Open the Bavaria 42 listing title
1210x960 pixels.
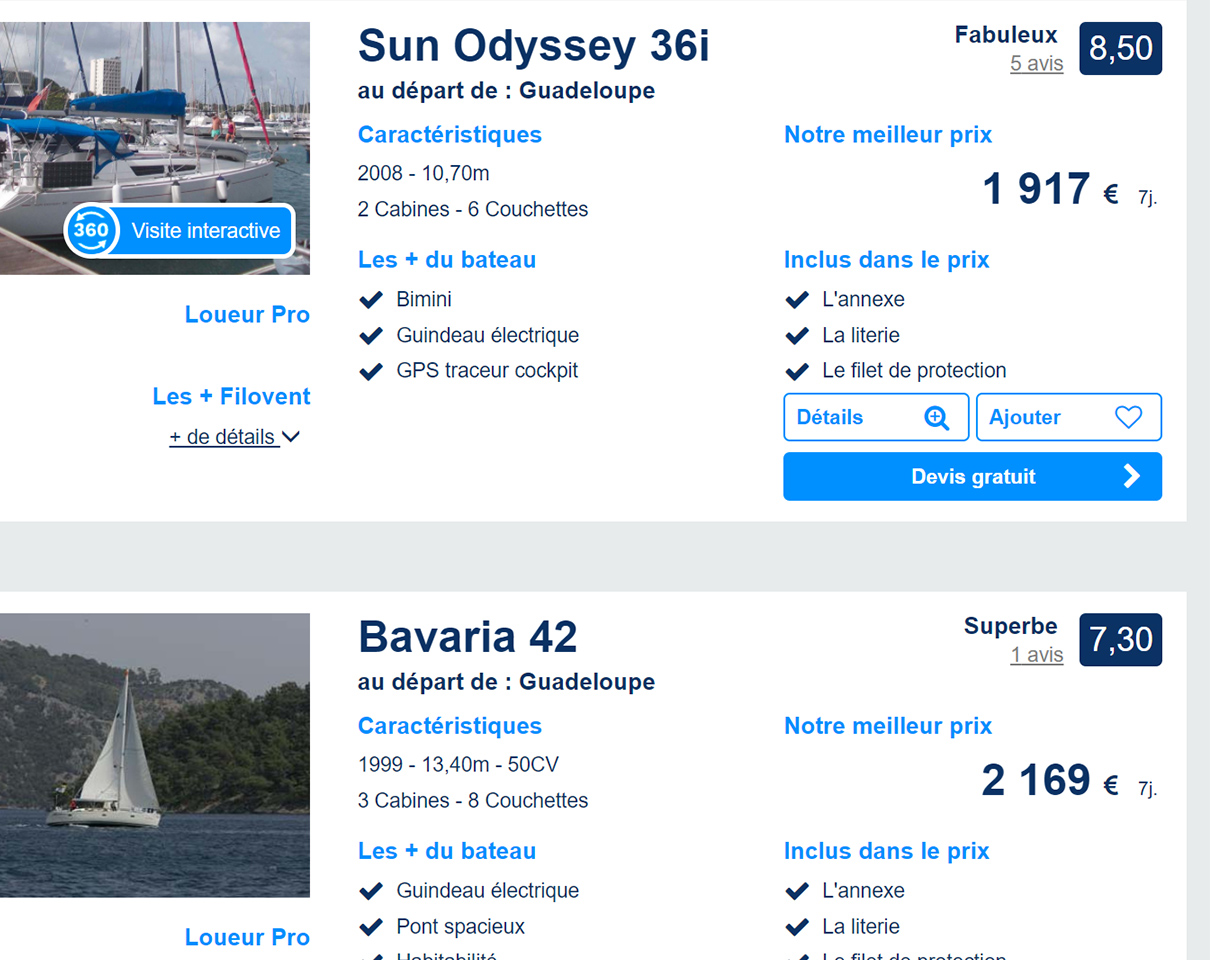click(x=468, y=638)
